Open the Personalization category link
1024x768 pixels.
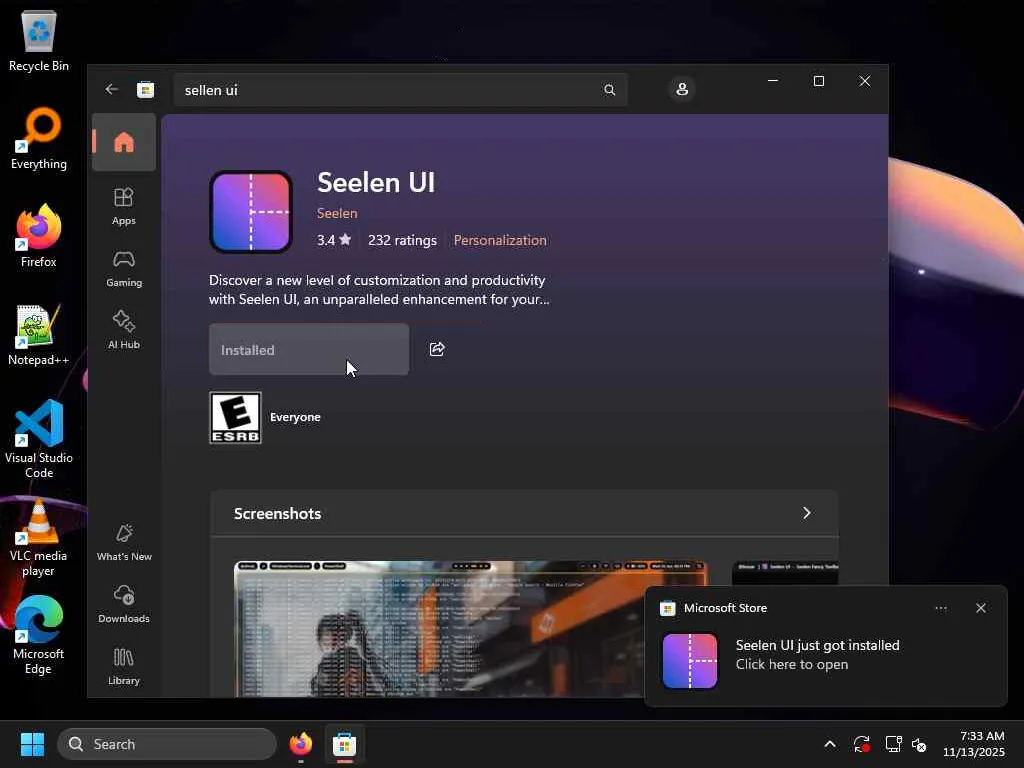click(500, 240)
